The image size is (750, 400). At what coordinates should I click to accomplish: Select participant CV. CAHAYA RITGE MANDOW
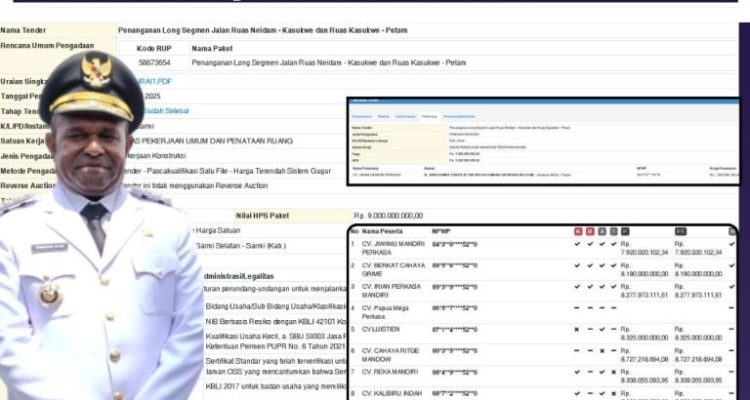coord(390,355)
